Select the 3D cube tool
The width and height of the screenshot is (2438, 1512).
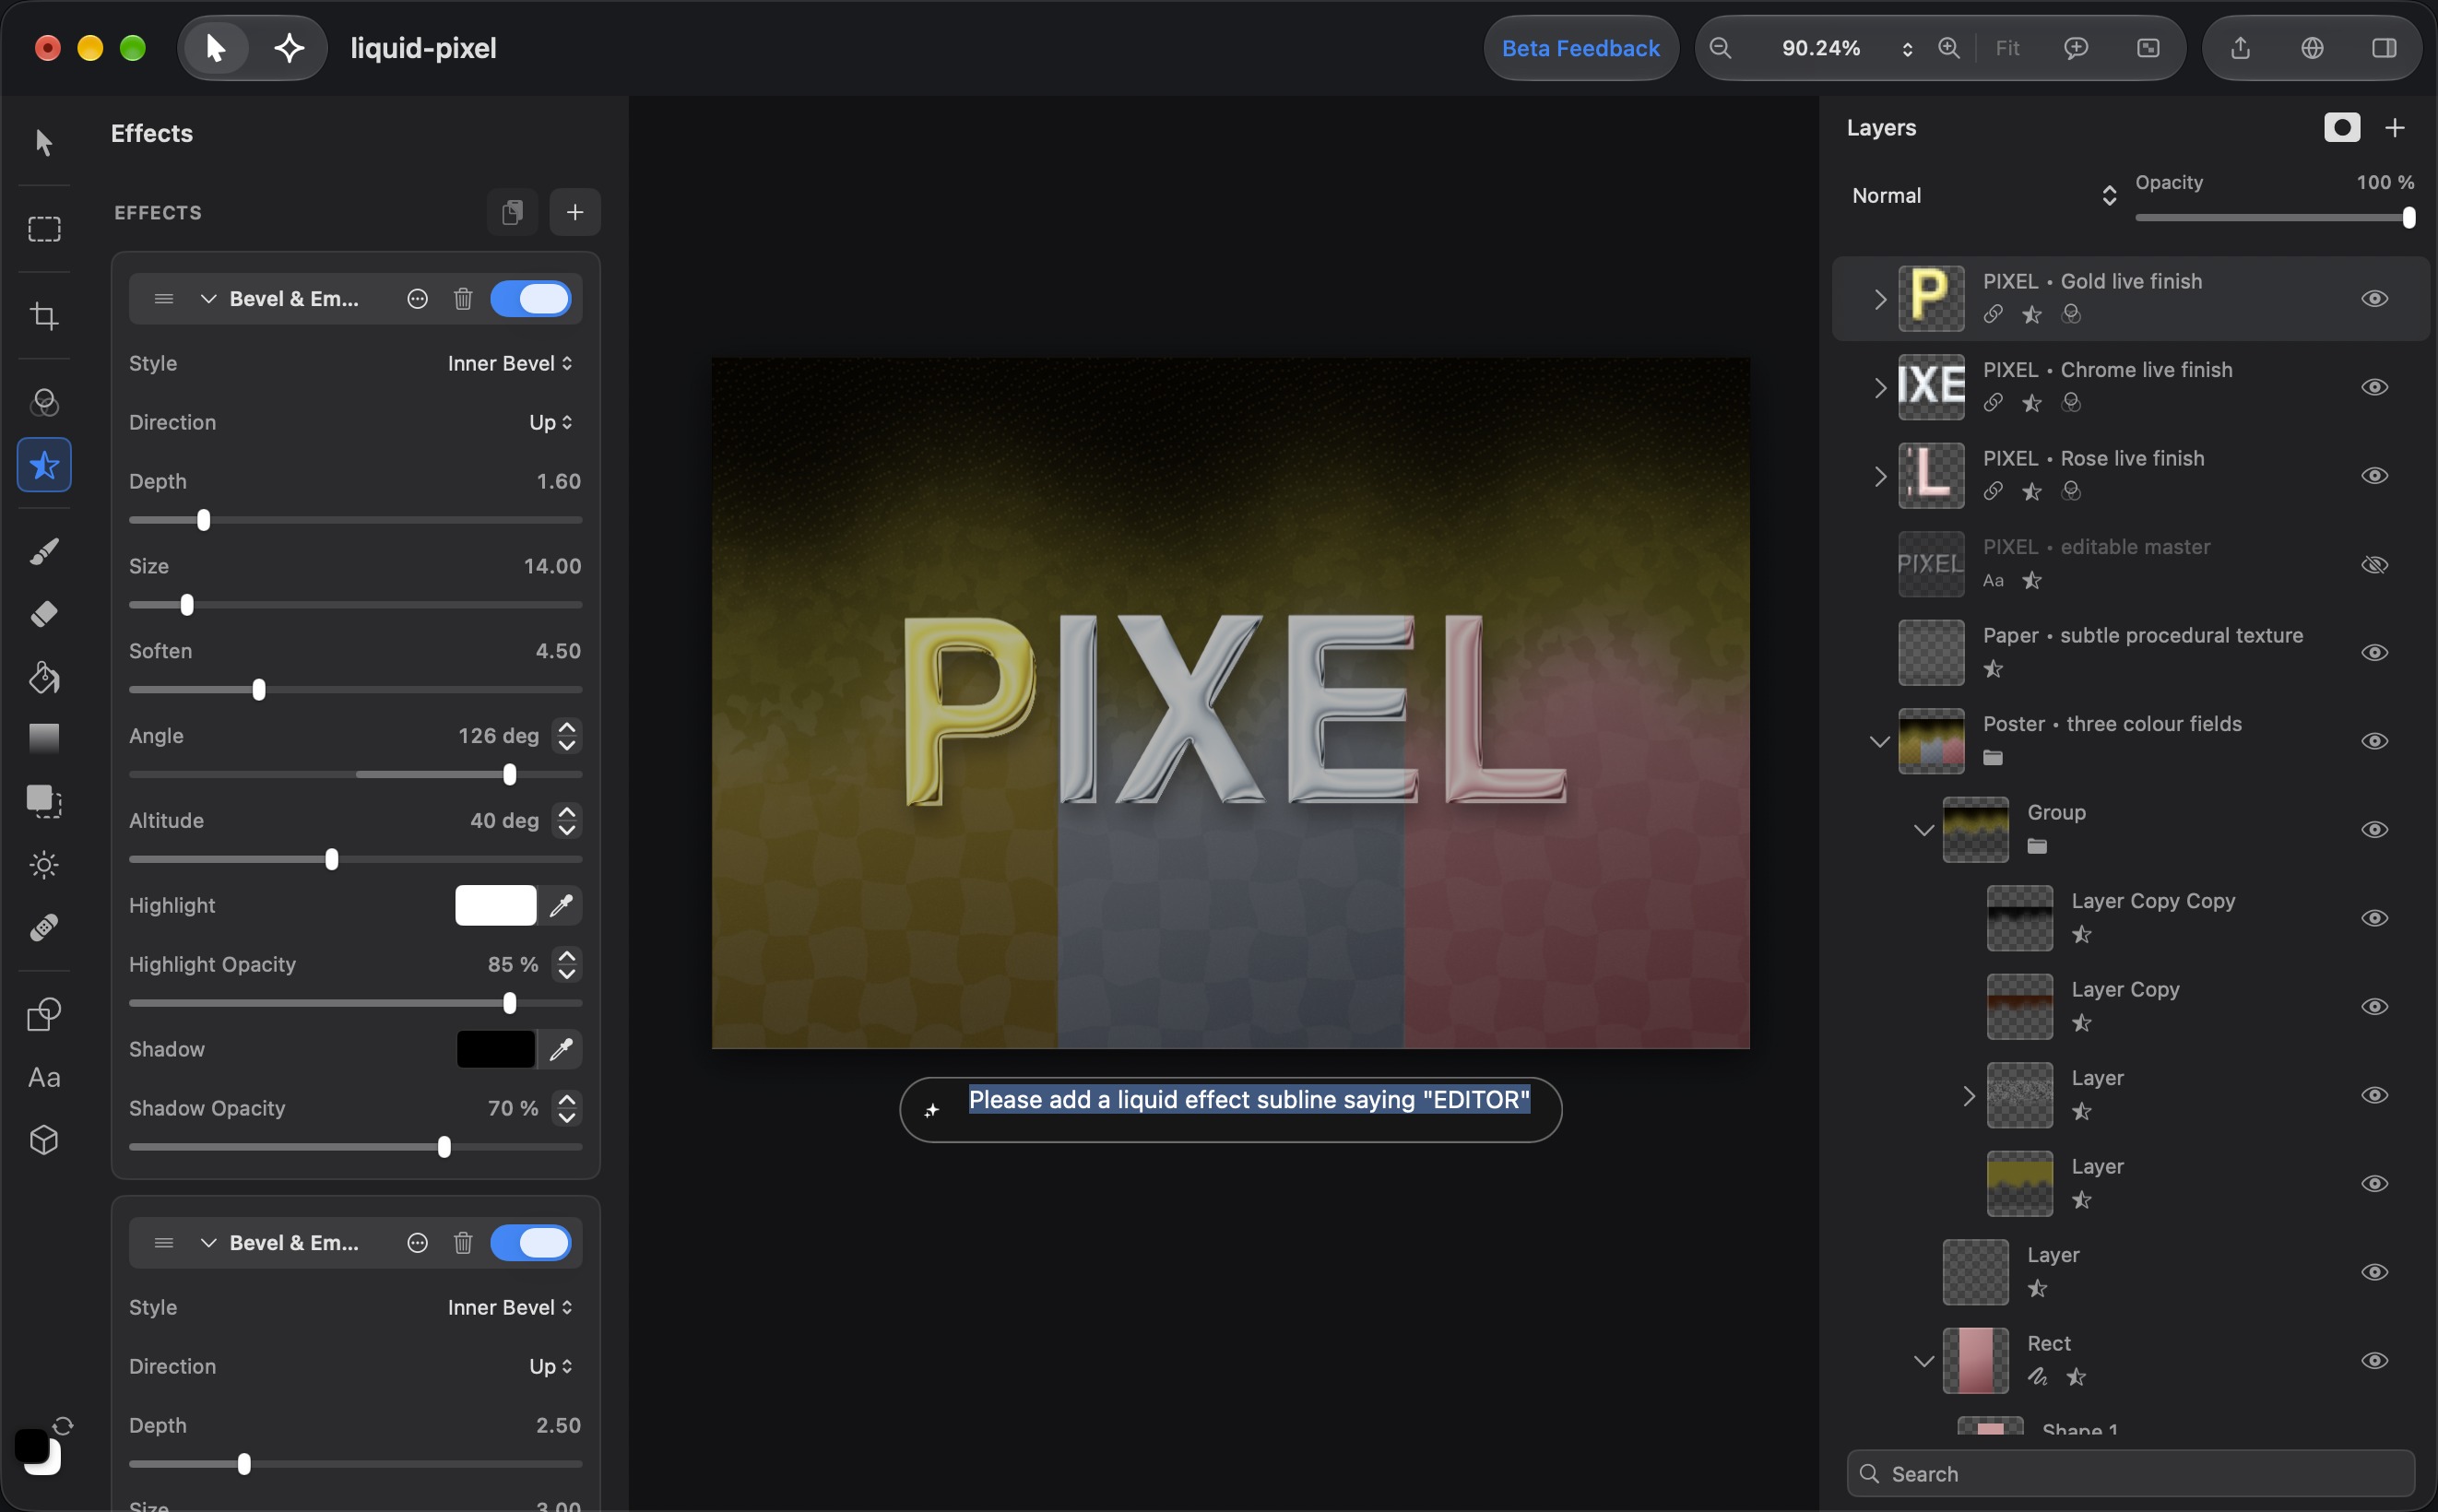(x=44, y=1140)
